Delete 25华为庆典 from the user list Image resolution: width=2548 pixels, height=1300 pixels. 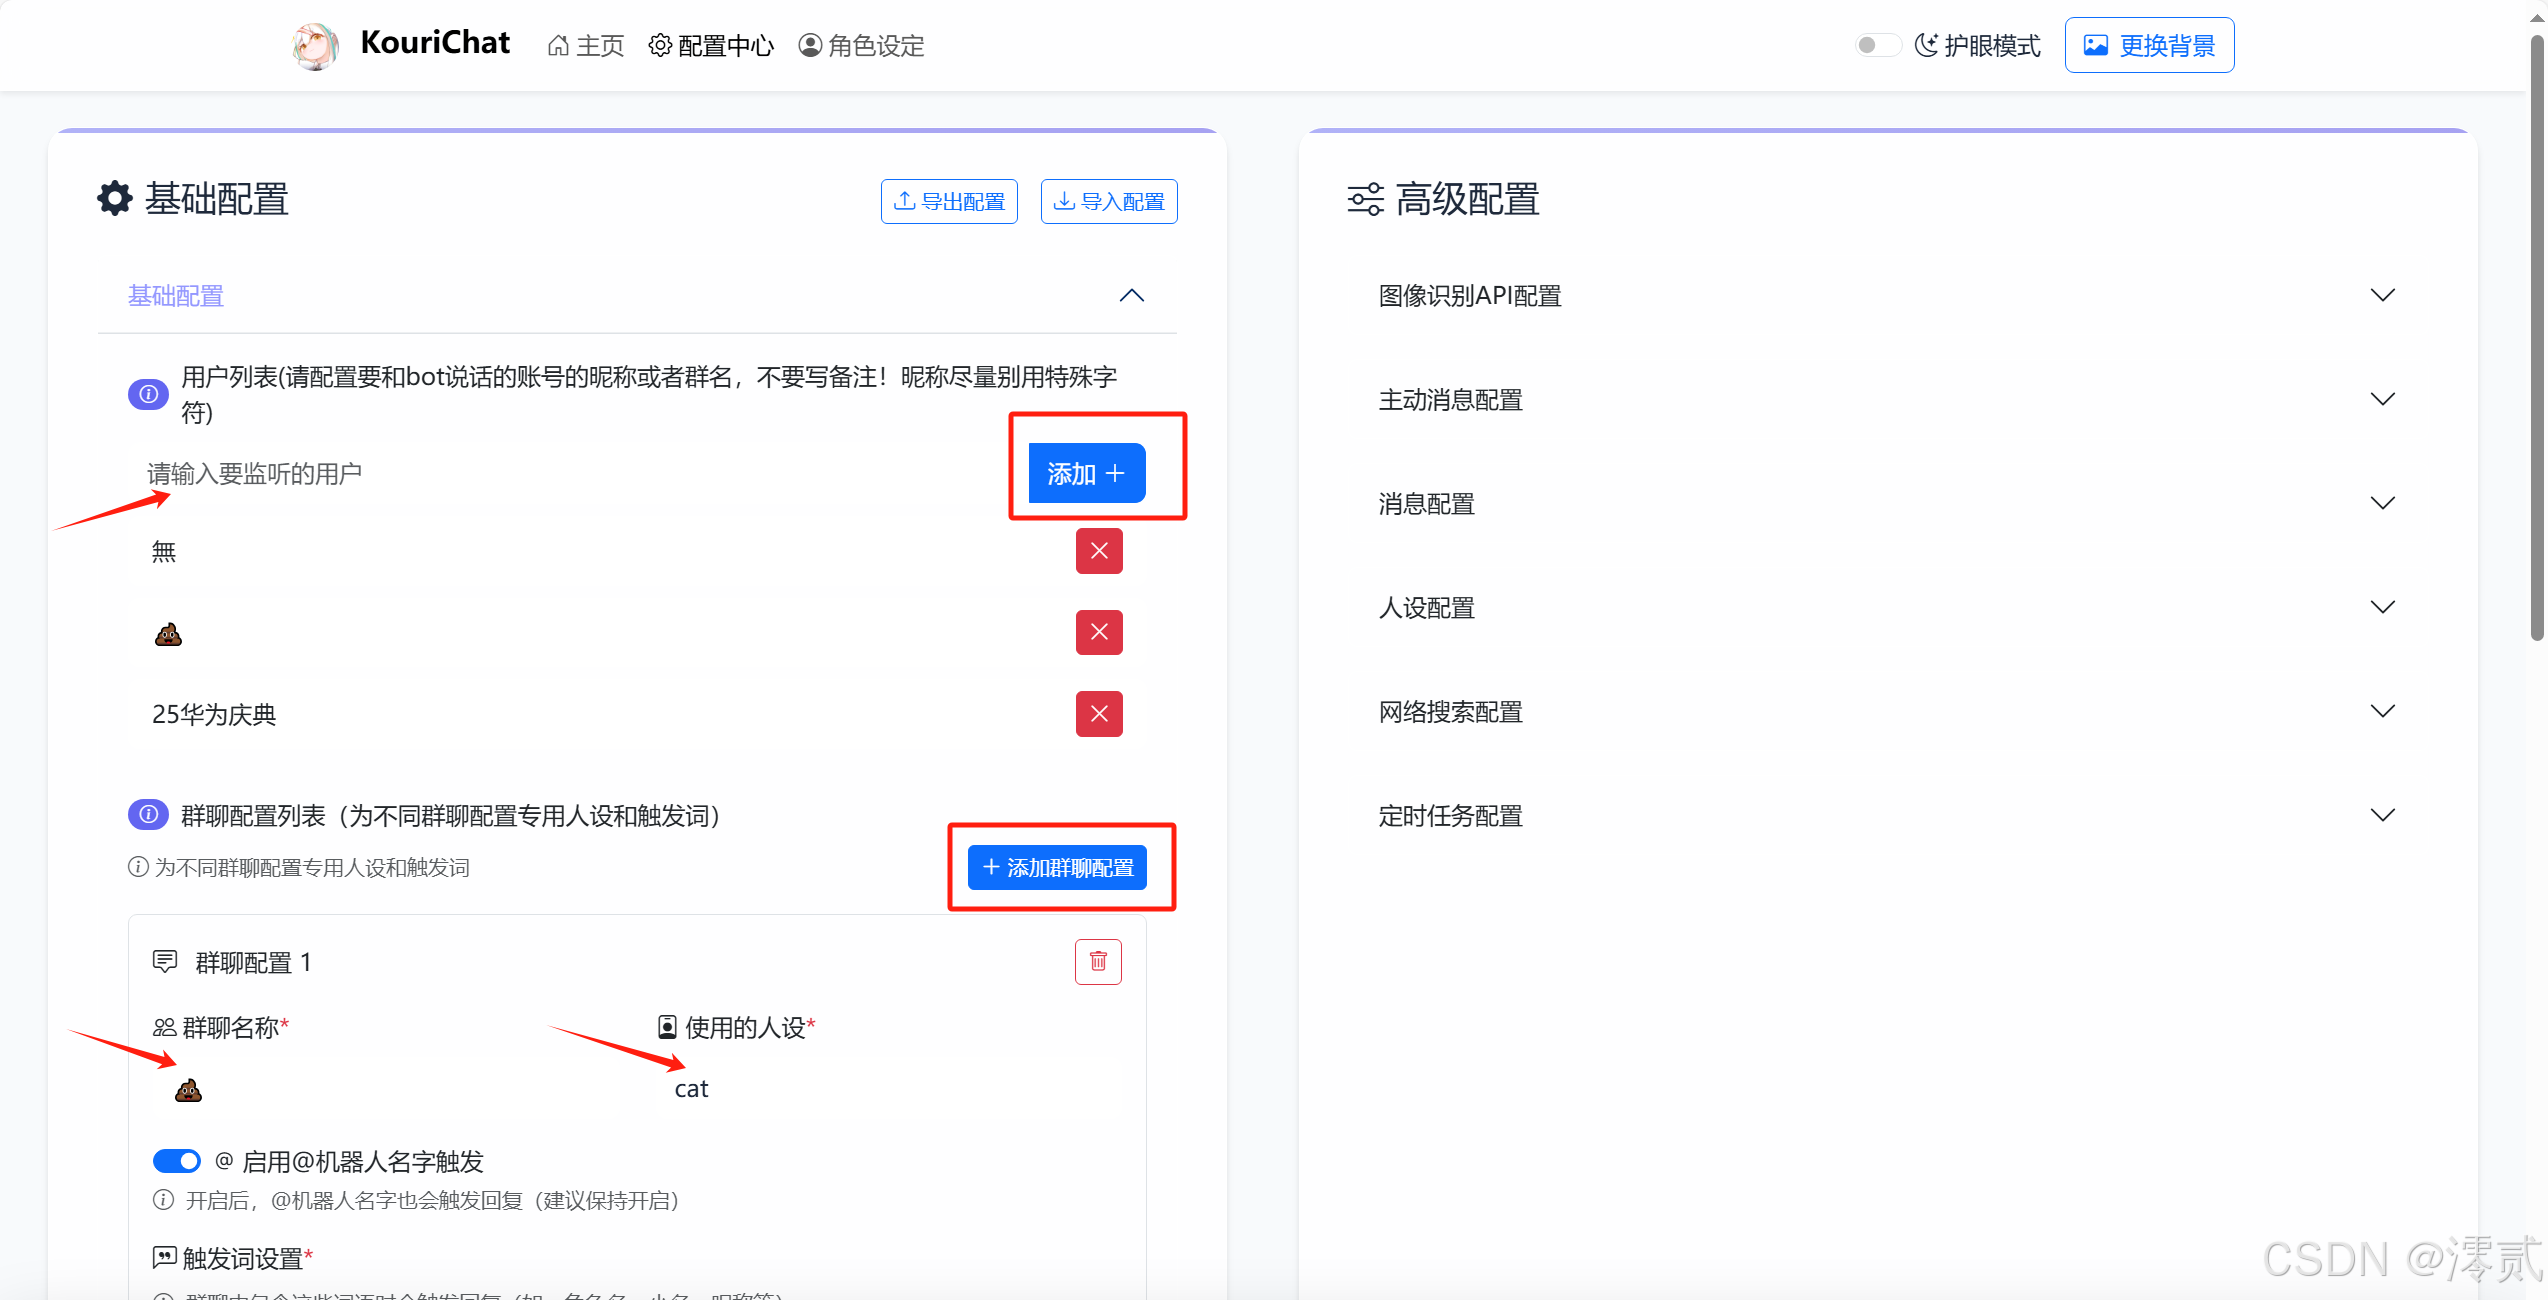tap(1098, 713)
